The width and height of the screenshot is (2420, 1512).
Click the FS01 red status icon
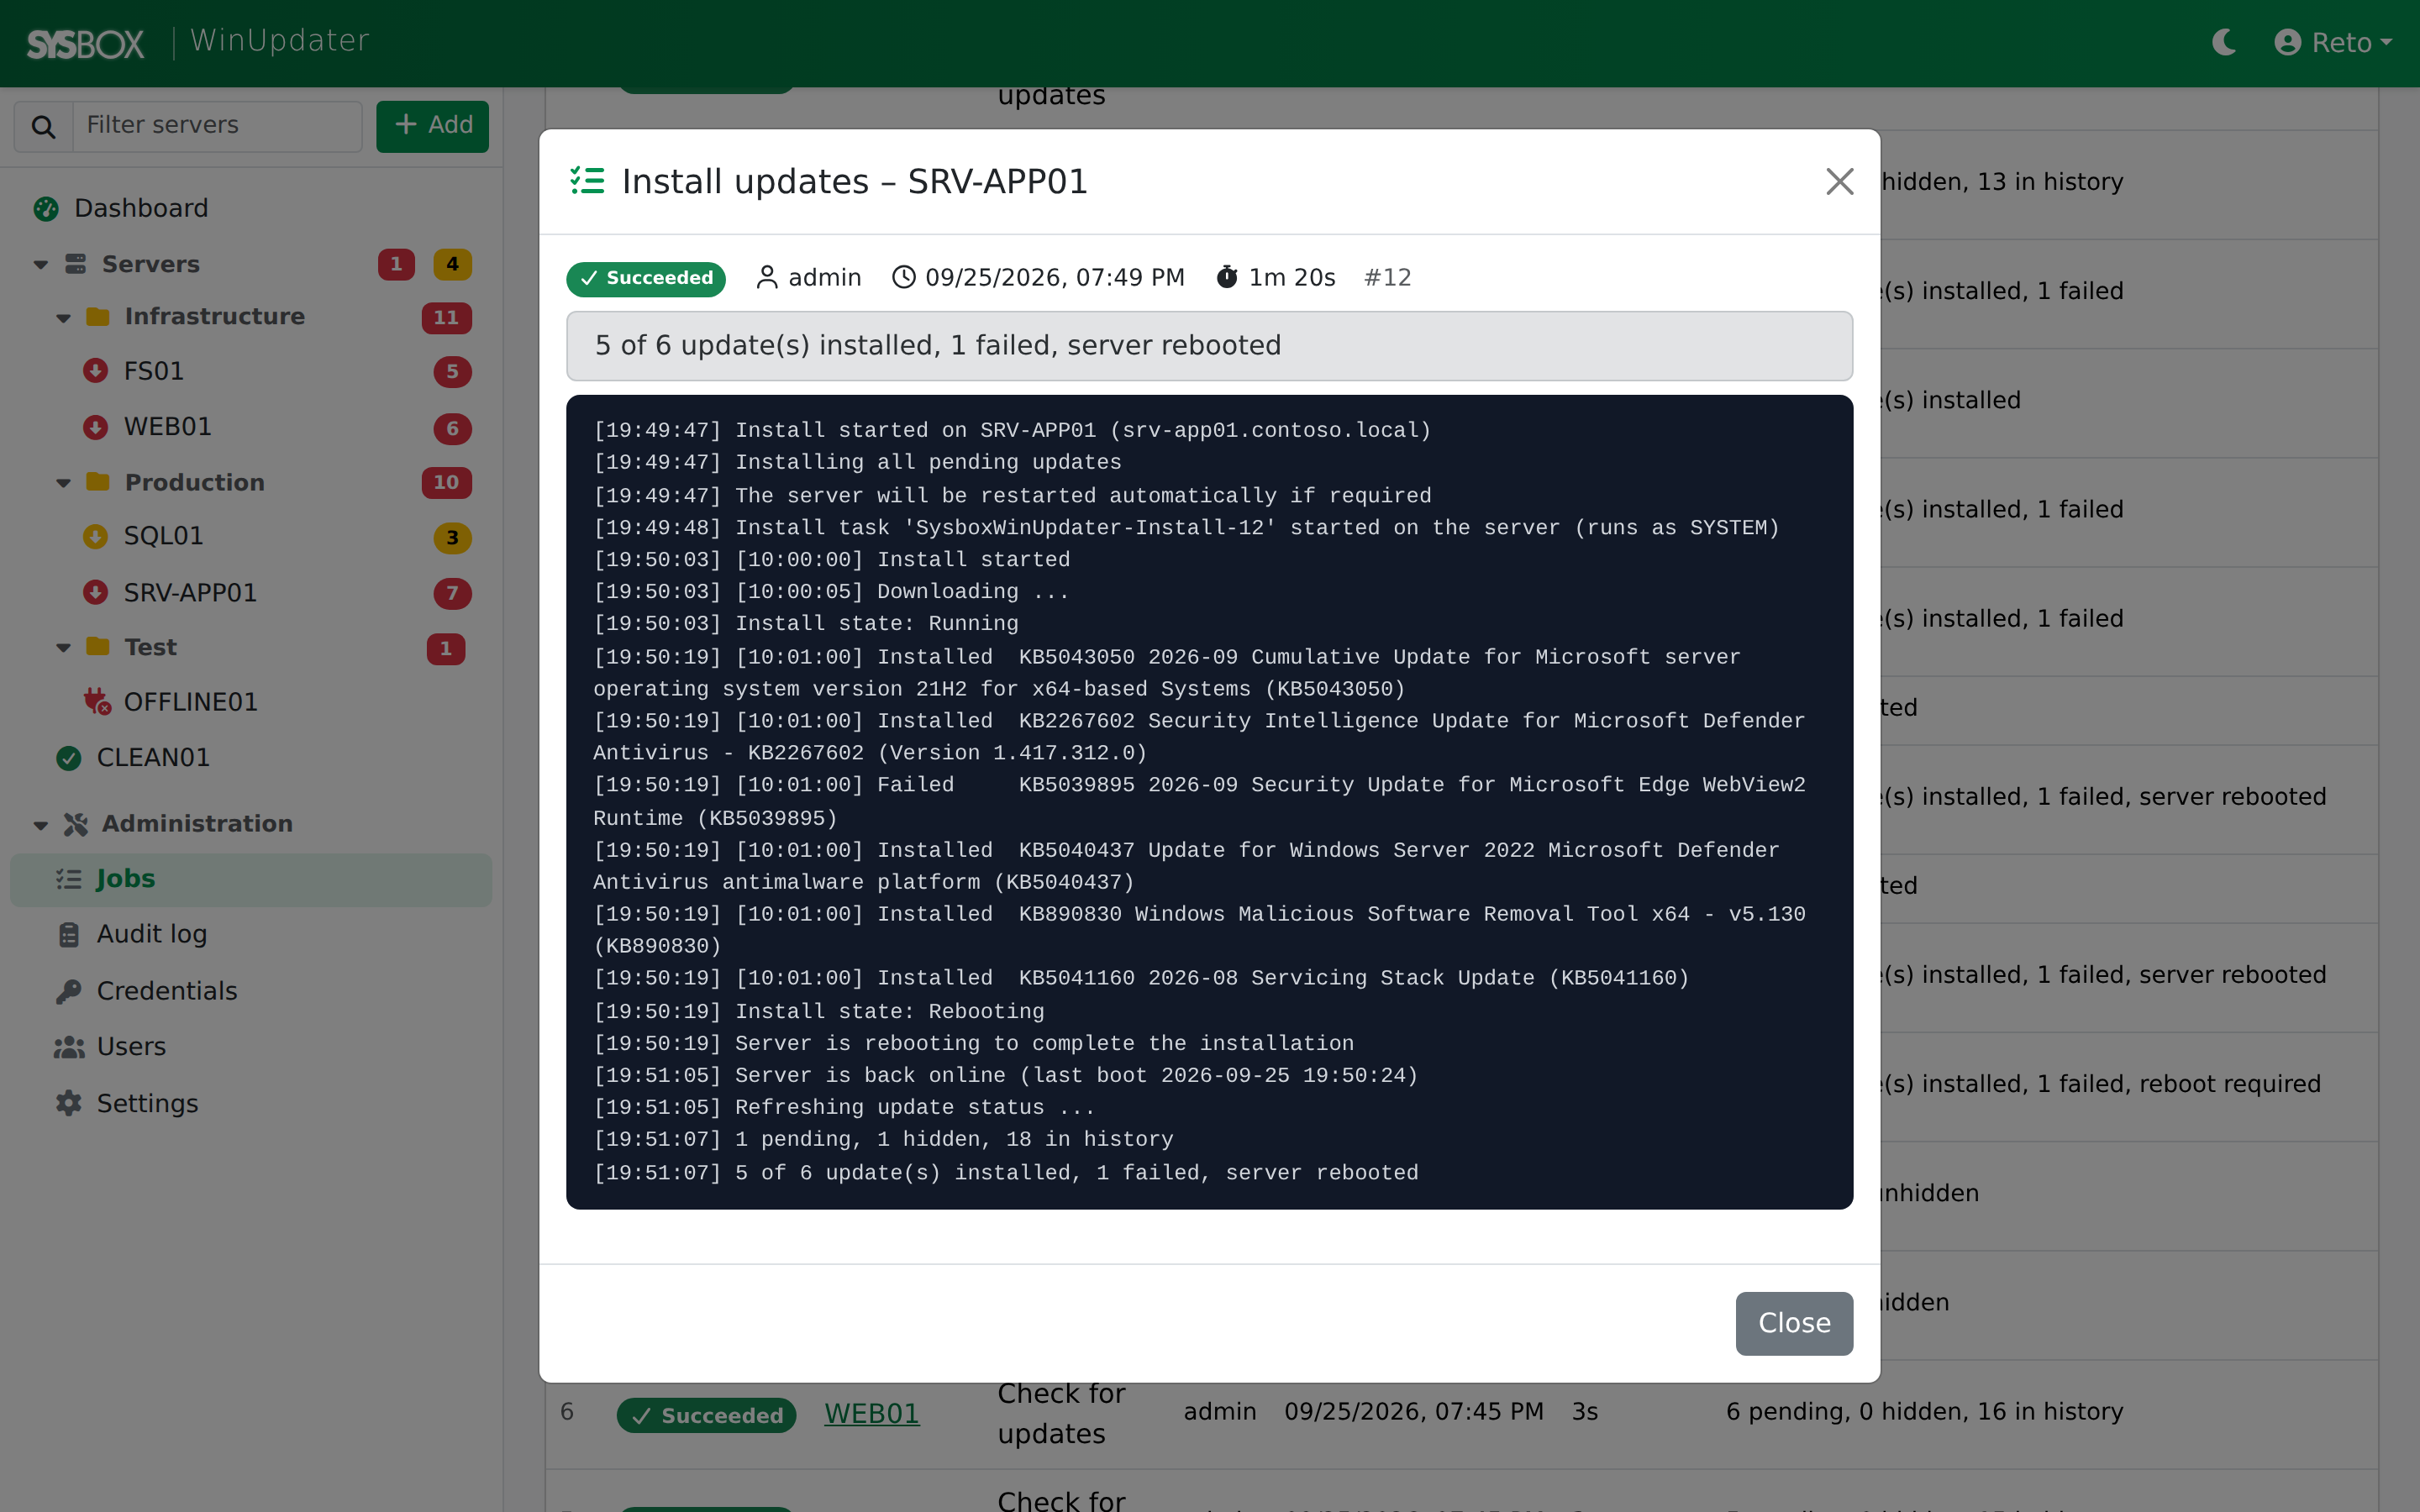point(96,371)
